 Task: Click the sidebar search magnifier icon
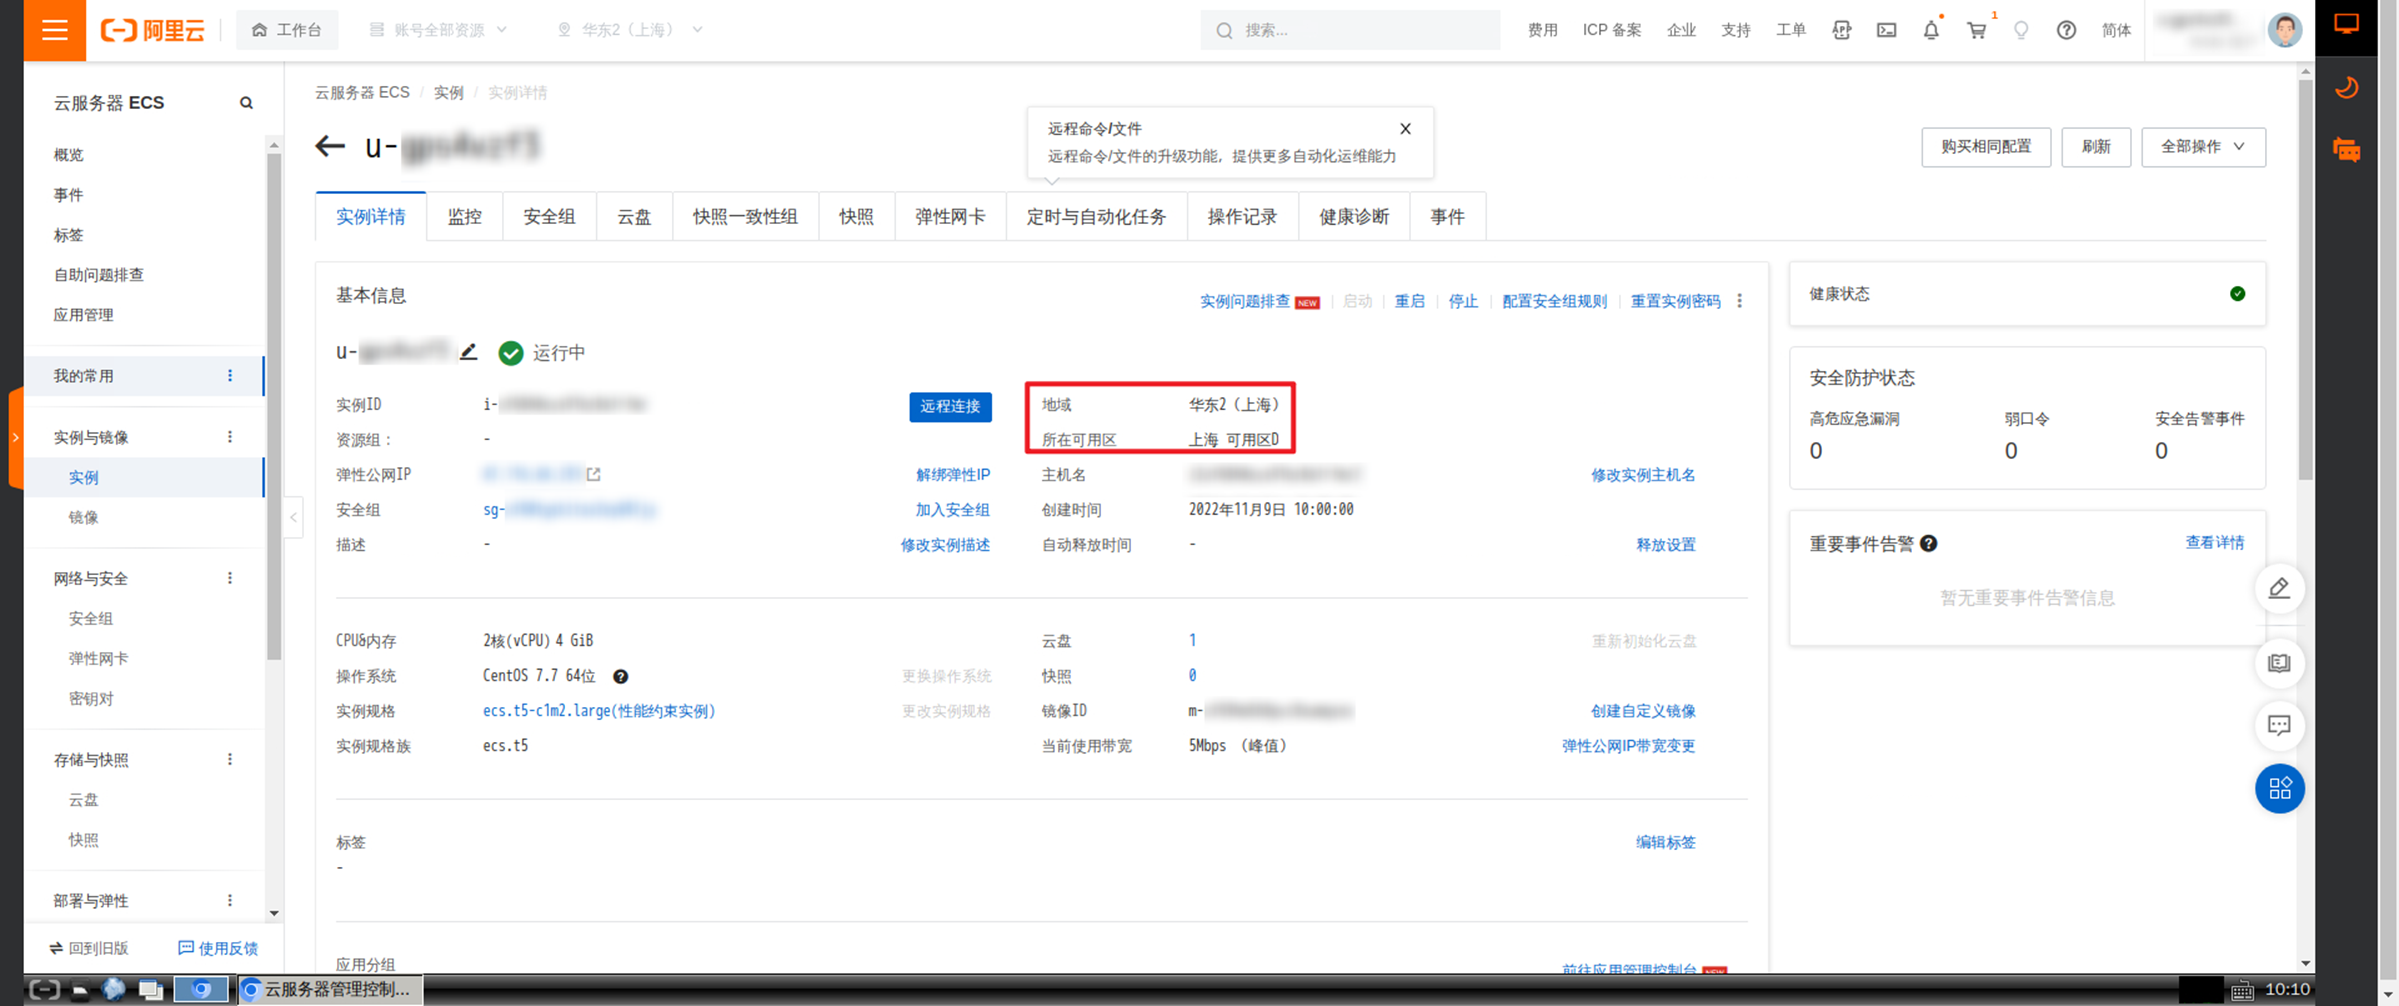[246, 103]
